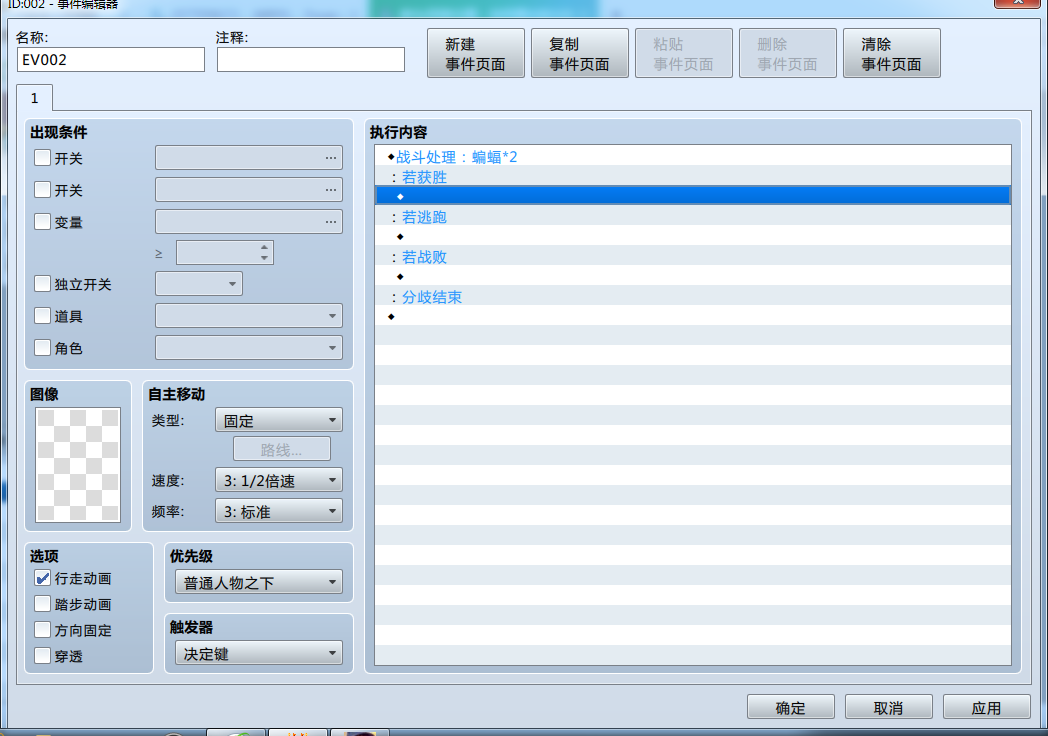1048x736 pixels.
Task: Expand the 优先级 dropdown 普通人物之下
Action: click(x=259, y=582)
